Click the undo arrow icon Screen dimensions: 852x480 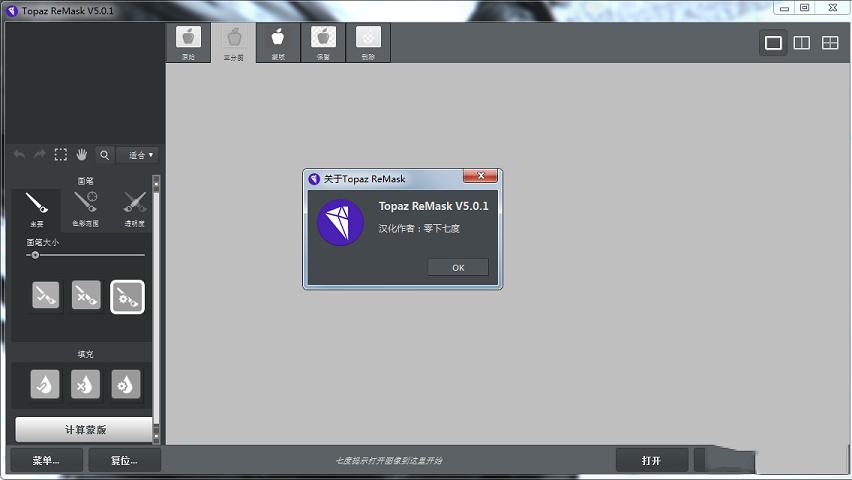19,155
